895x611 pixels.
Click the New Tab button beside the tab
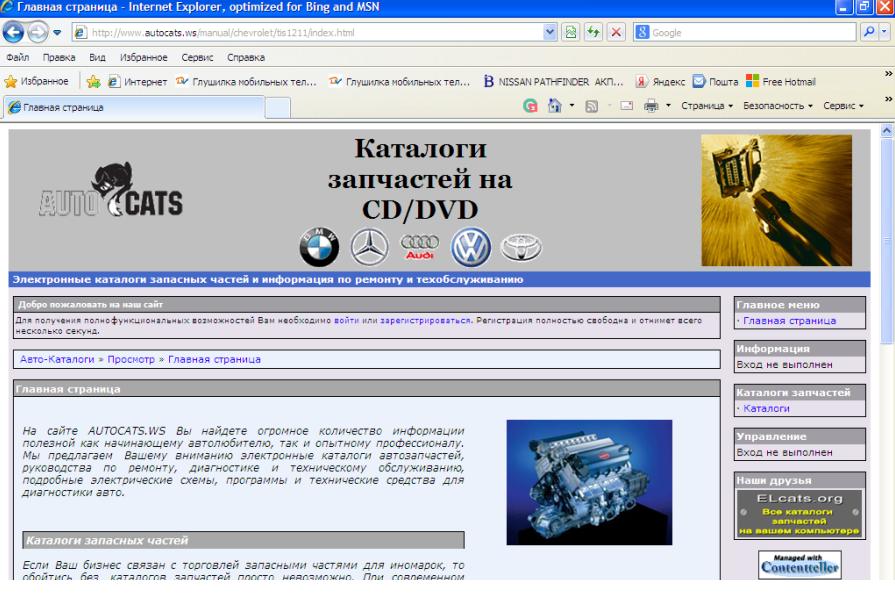coord(278,107)
